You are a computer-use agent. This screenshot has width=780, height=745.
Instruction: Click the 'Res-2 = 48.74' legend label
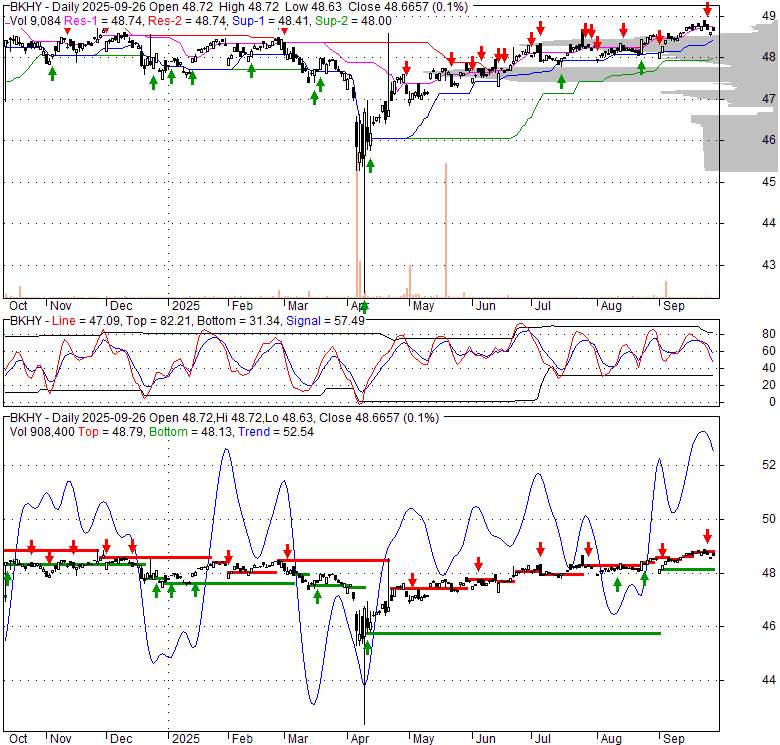tap(187, 21)
